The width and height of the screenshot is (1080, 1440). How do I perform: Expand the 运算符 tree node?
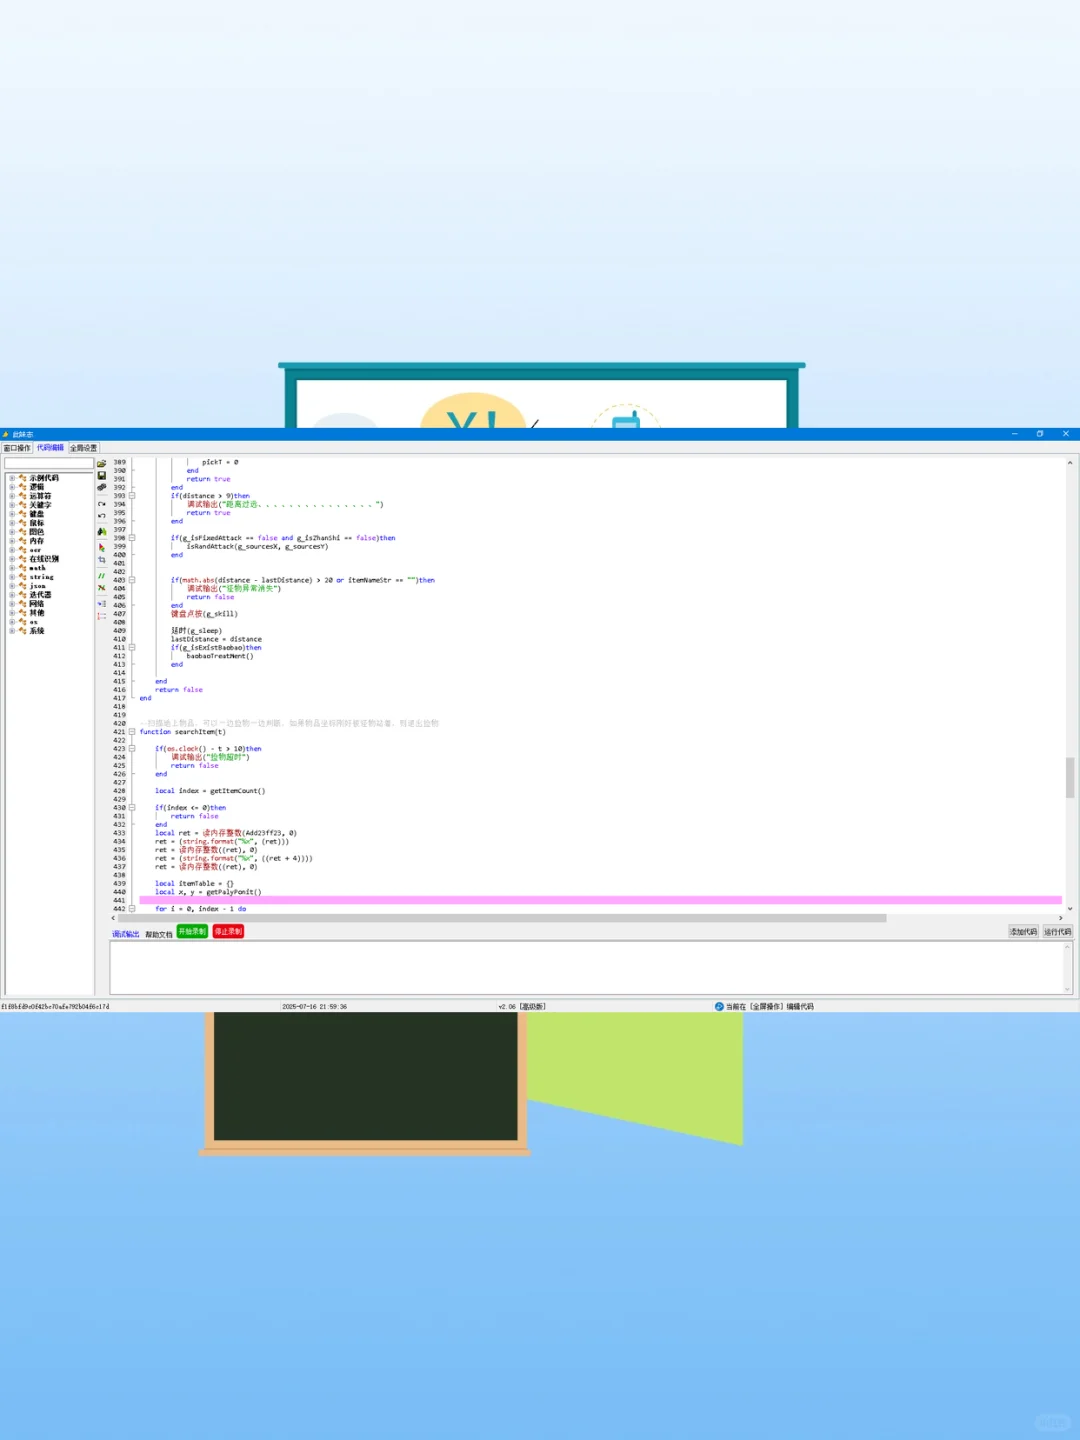click(12, 496)
